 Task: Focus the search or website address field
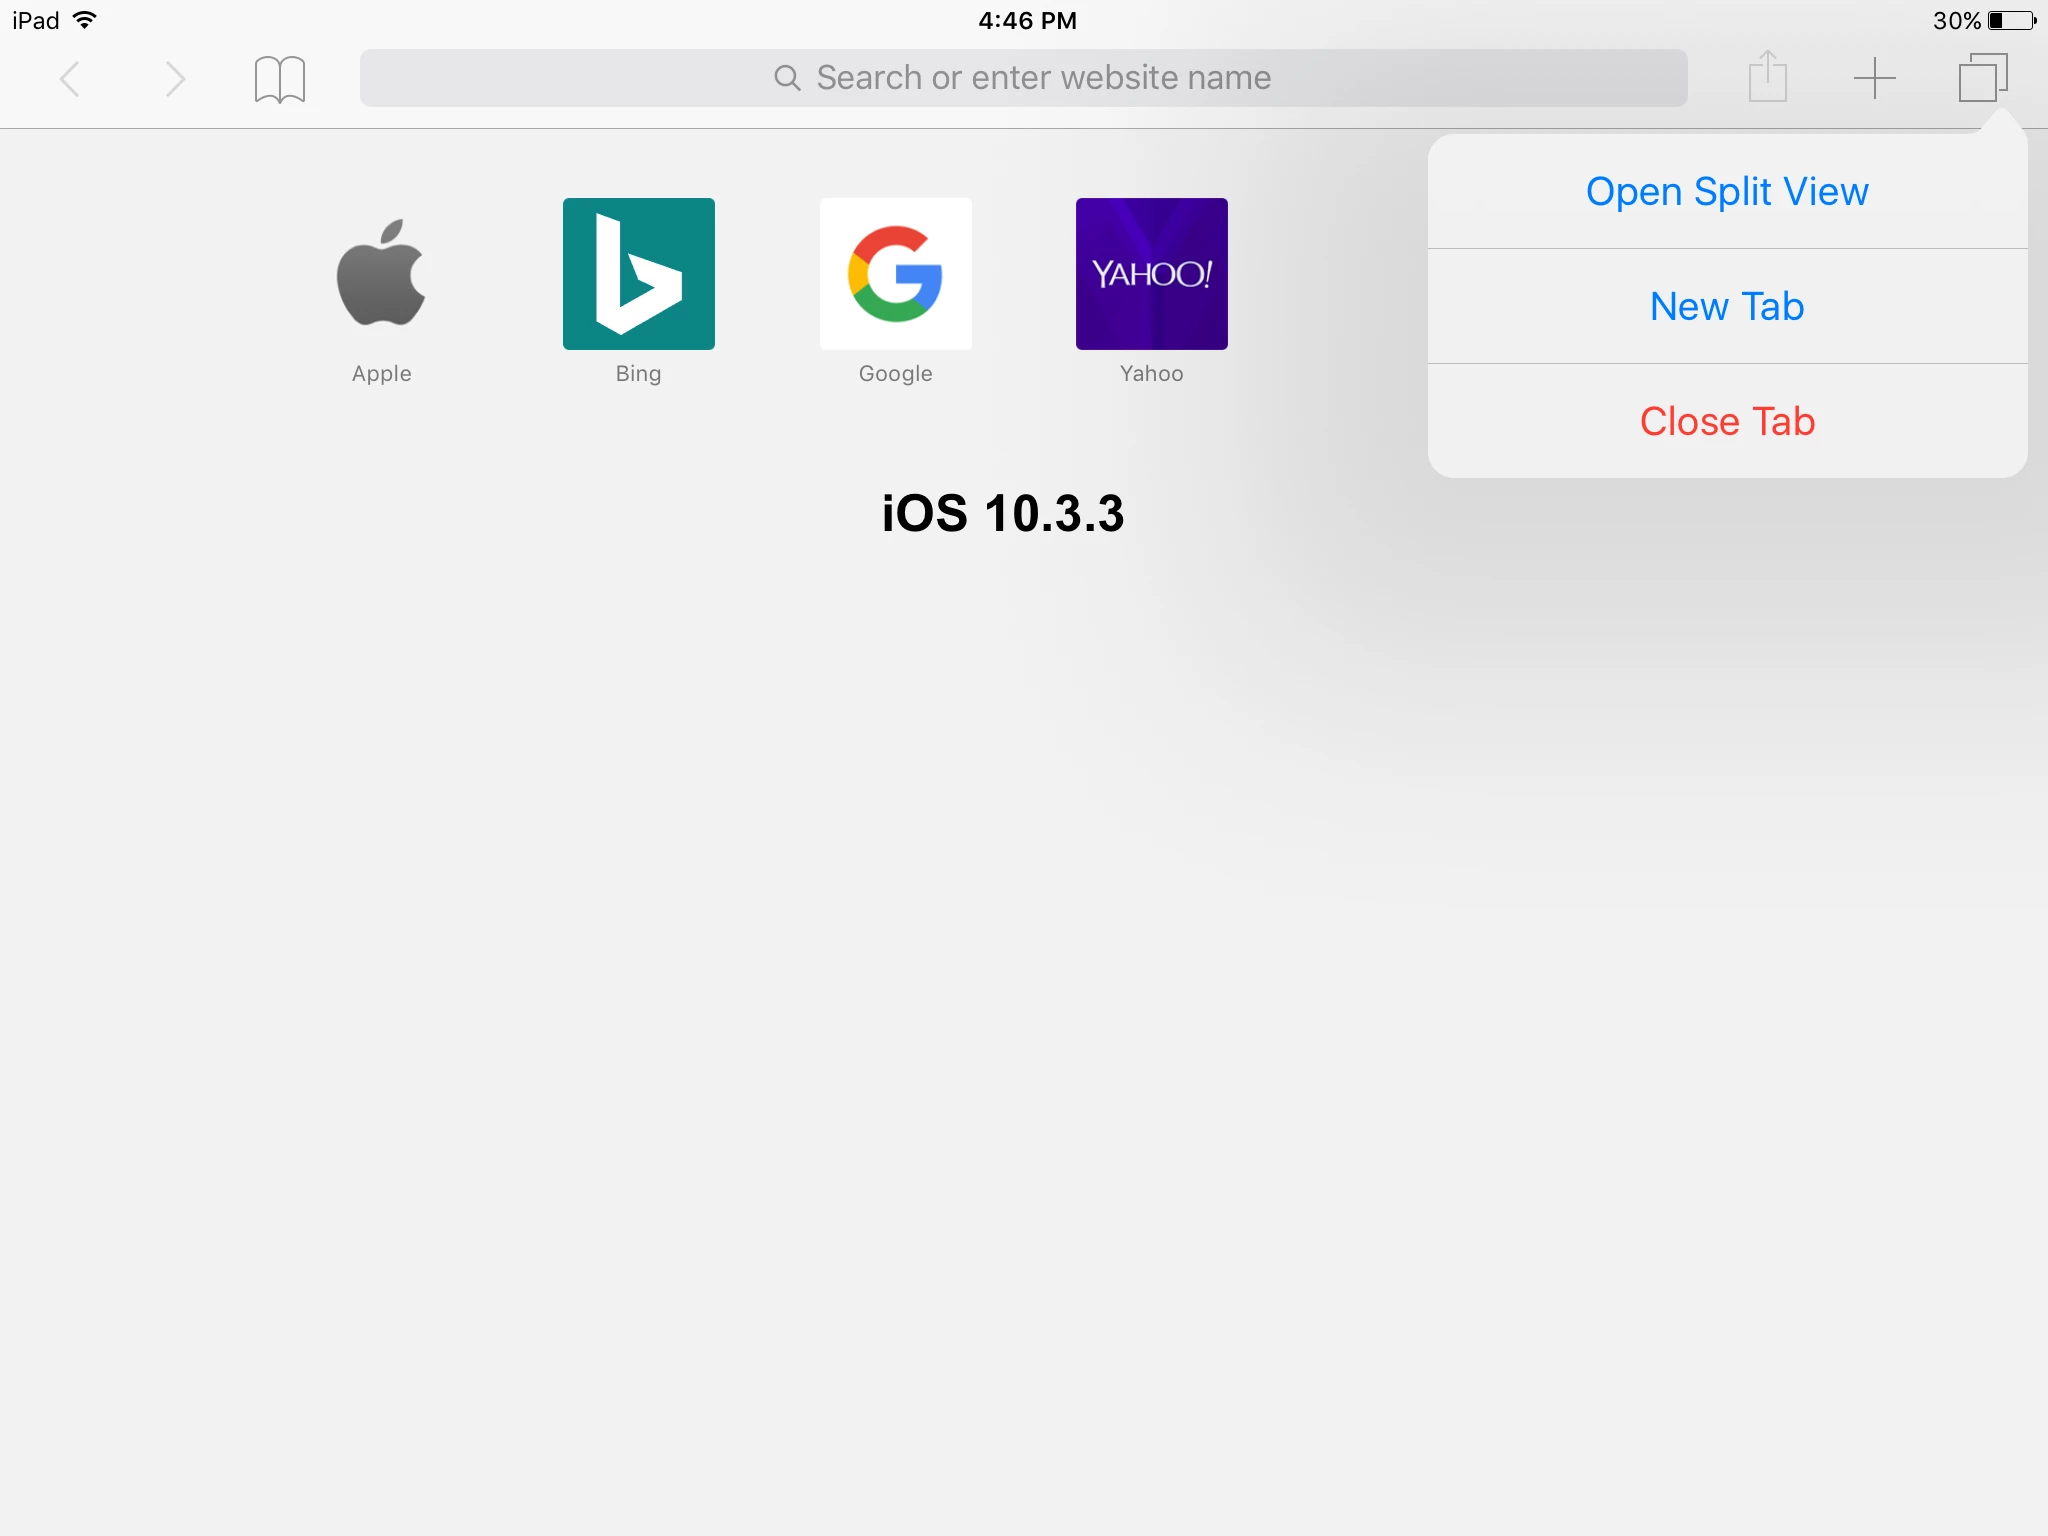click(1023, 78)
